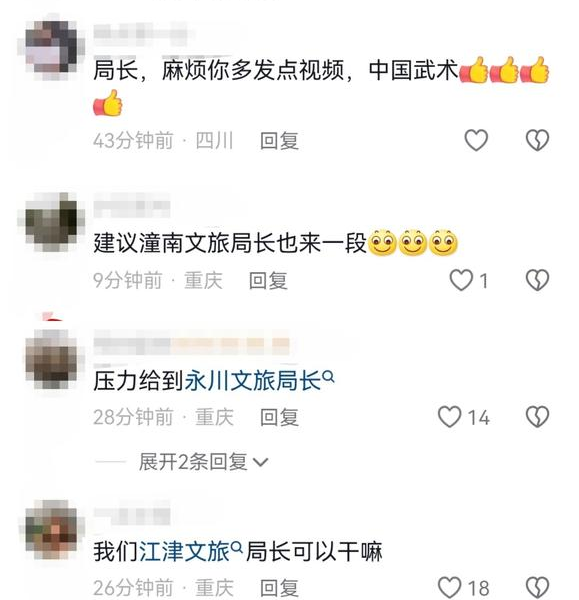Reply to the 9分钟前 comment
The image size is (579, 600).
point(268,280)
